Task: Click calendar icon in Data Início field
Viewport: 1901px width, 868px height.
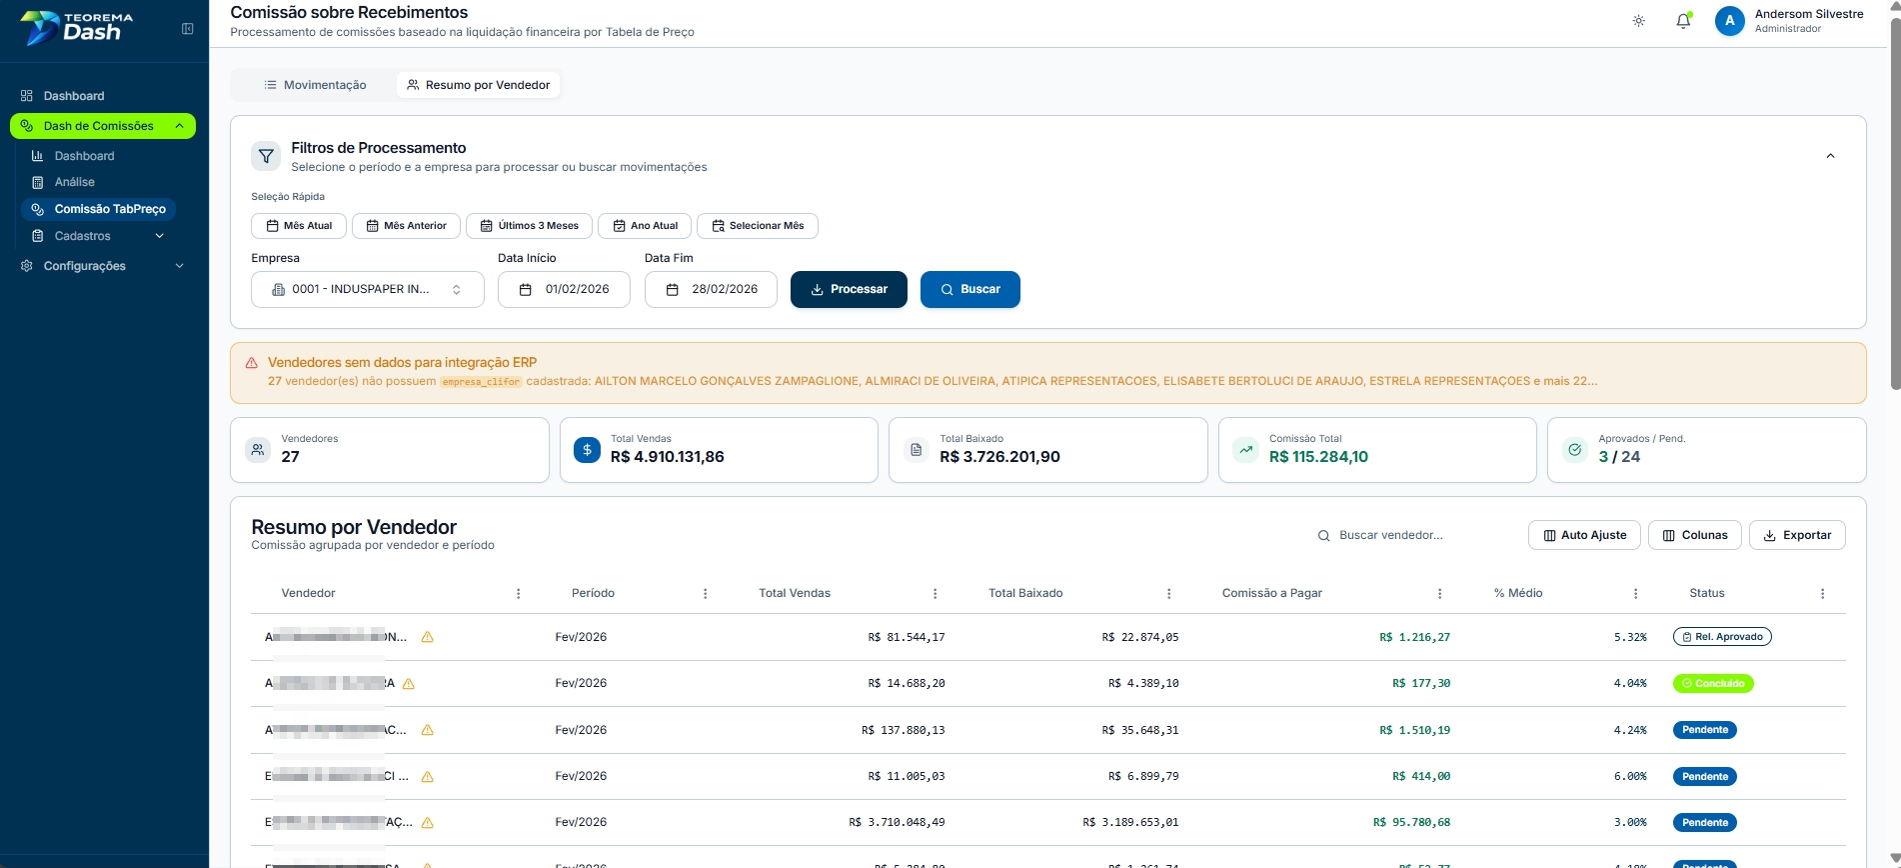Action: click(525, 290)
